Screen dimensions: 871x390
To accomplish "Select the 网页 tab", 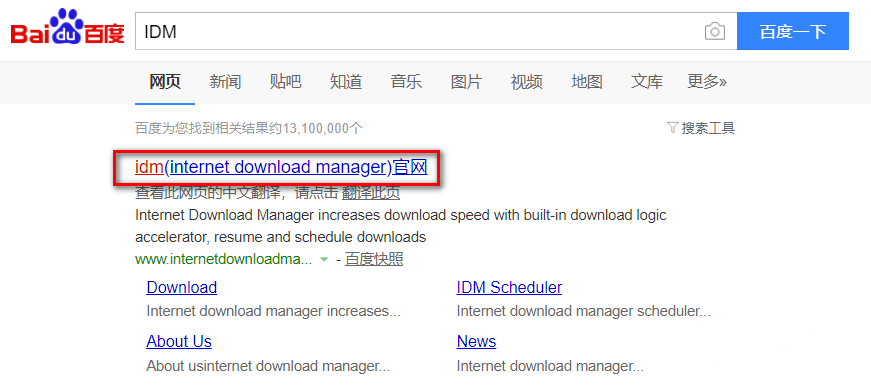I will [x=165, y=82].
